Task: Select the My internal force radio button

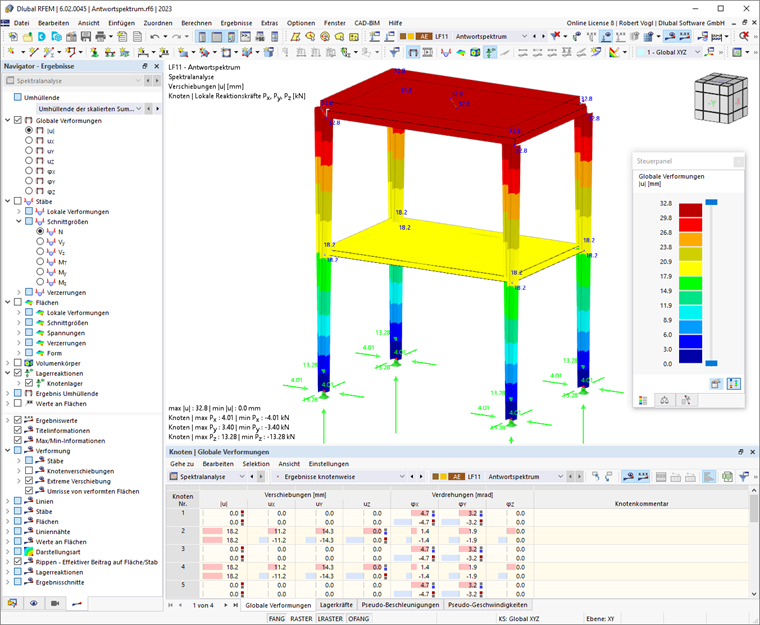Action: tap(40, 272)
